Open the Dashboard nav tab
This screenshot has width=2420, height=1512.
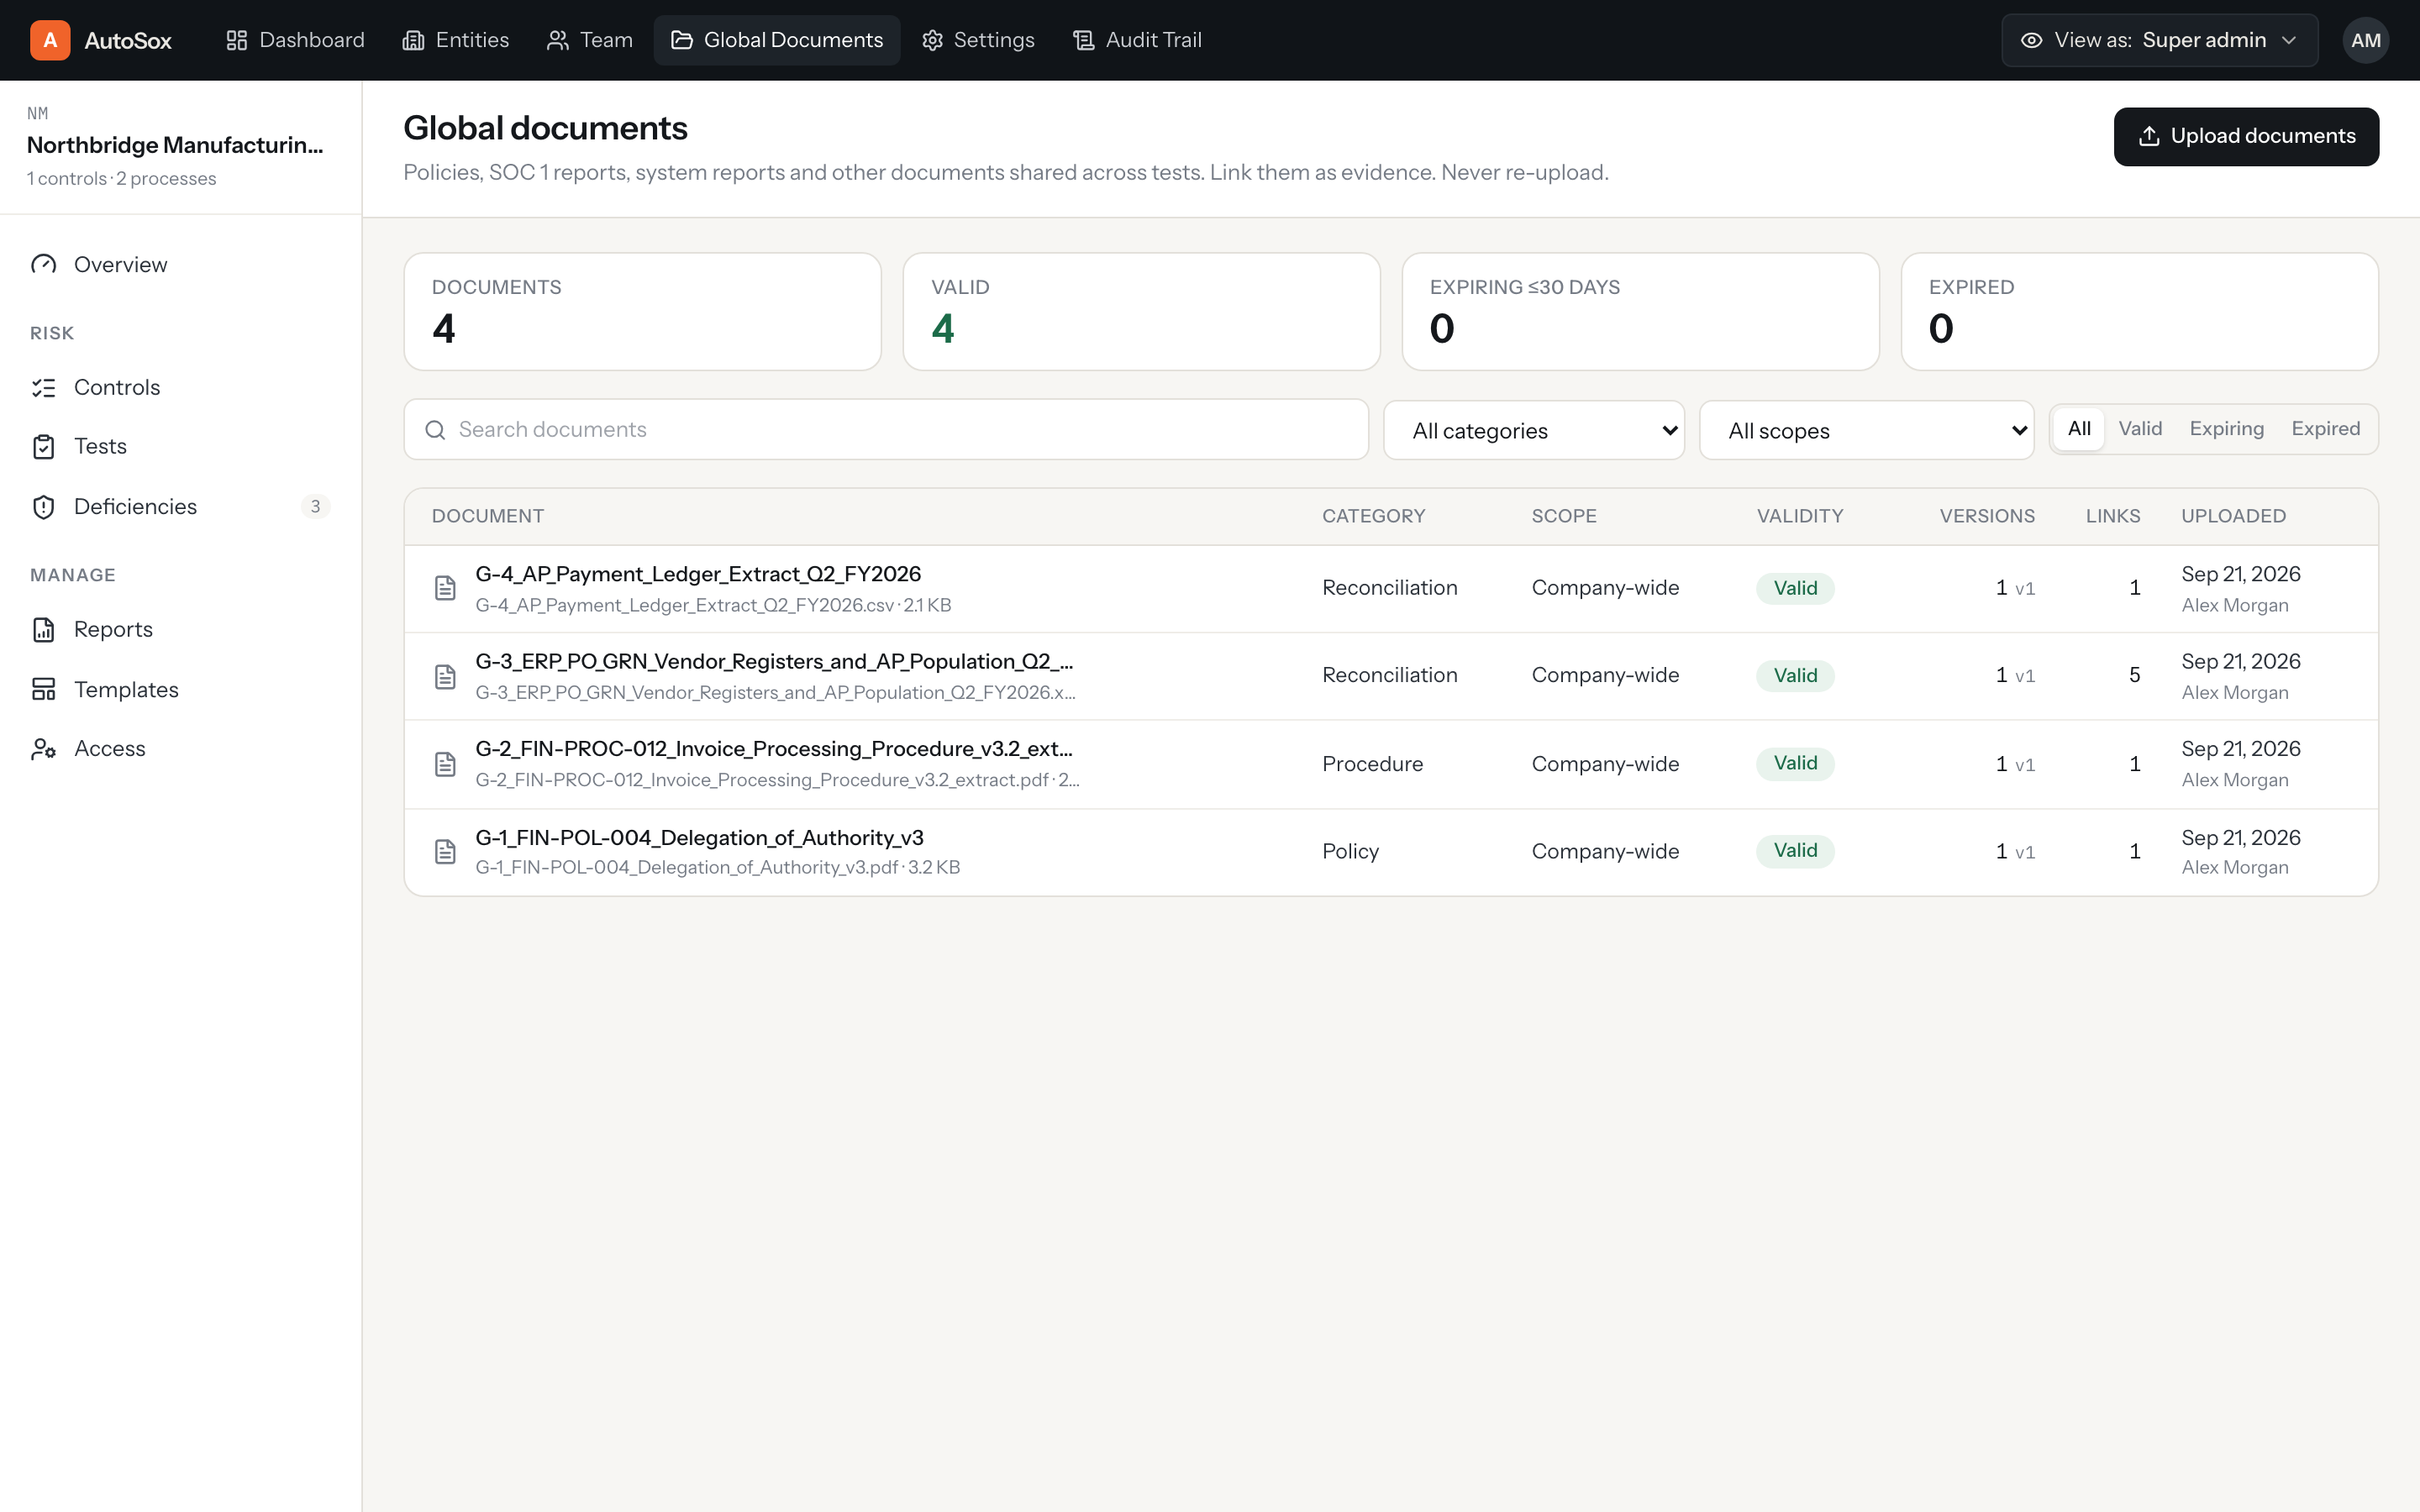[x=295, y=40]
